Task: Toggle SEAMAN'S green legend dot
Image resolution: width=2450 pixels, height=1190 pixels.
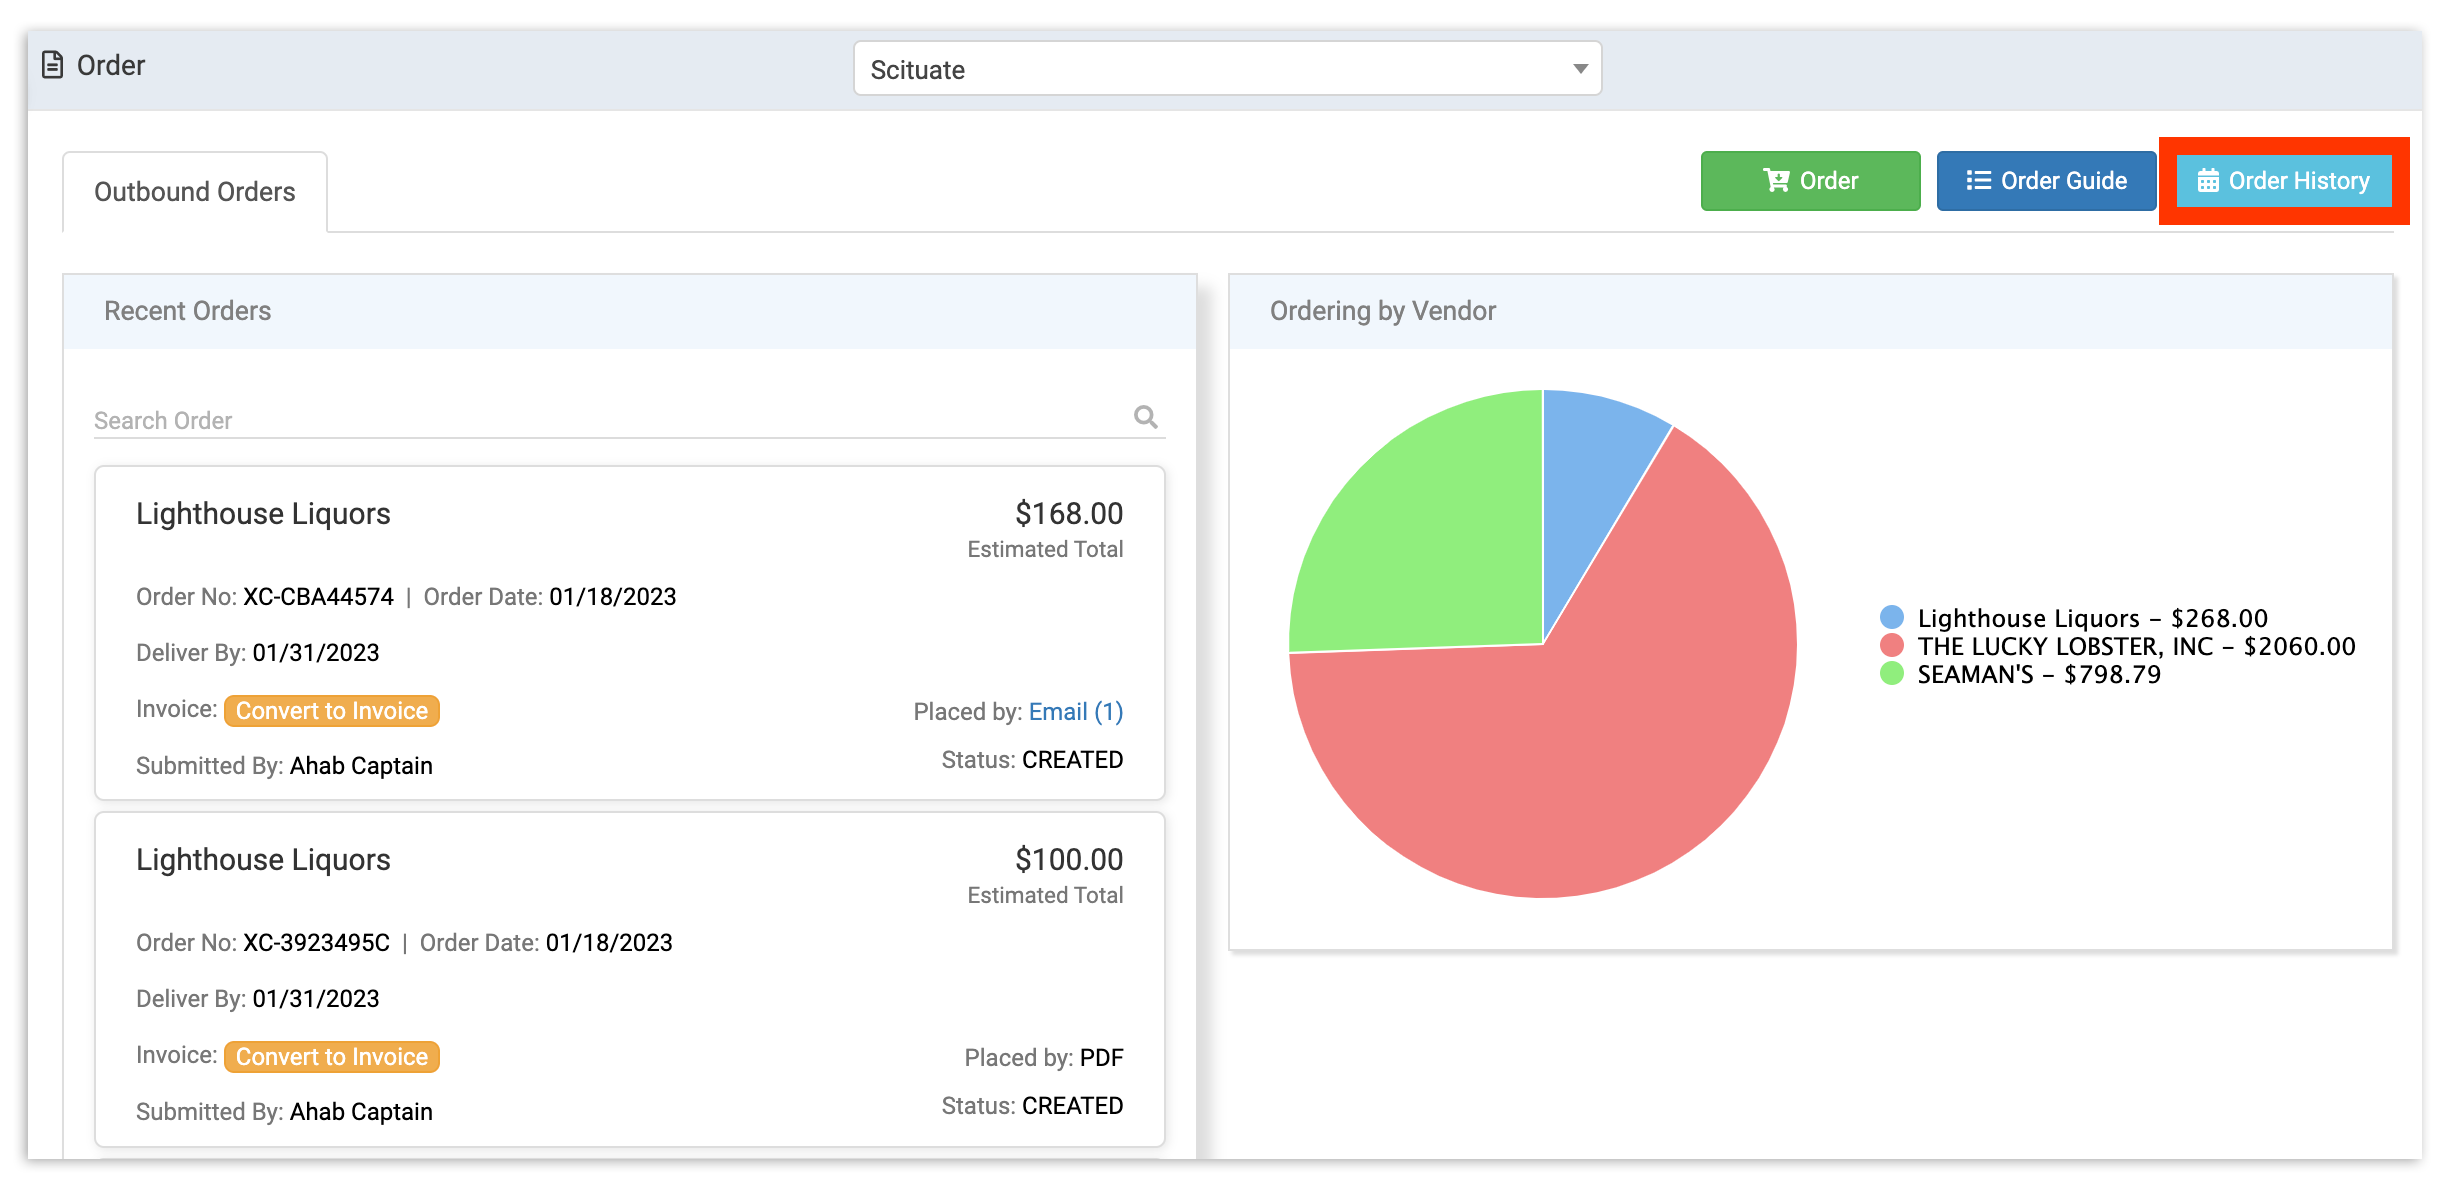Action: (1892, 674)
